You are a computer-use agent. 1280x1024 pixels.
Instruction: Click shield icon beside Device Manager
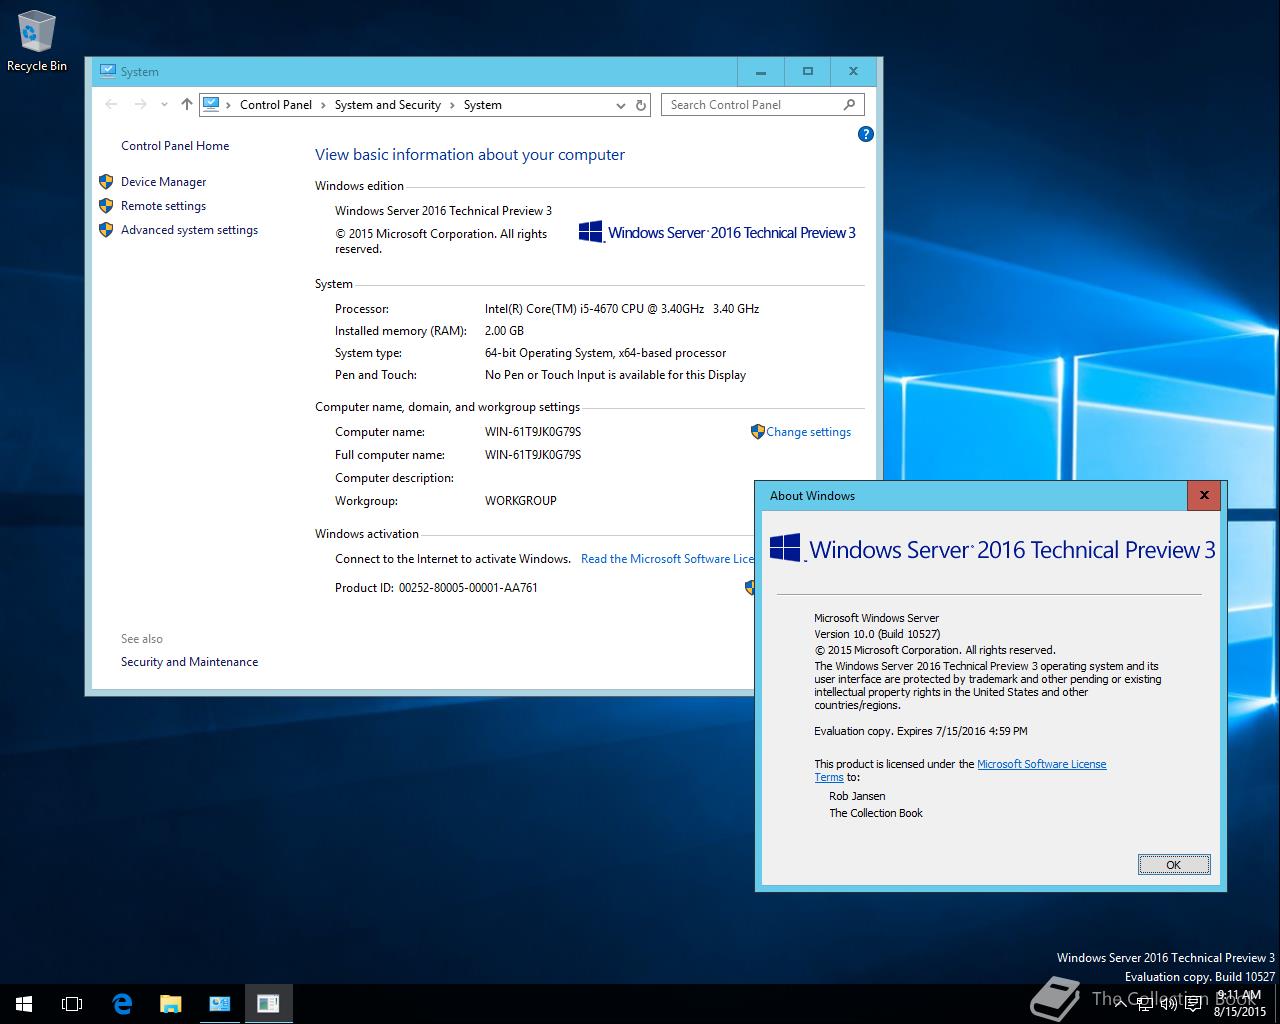pyautogui.click(x=106, y=182)
